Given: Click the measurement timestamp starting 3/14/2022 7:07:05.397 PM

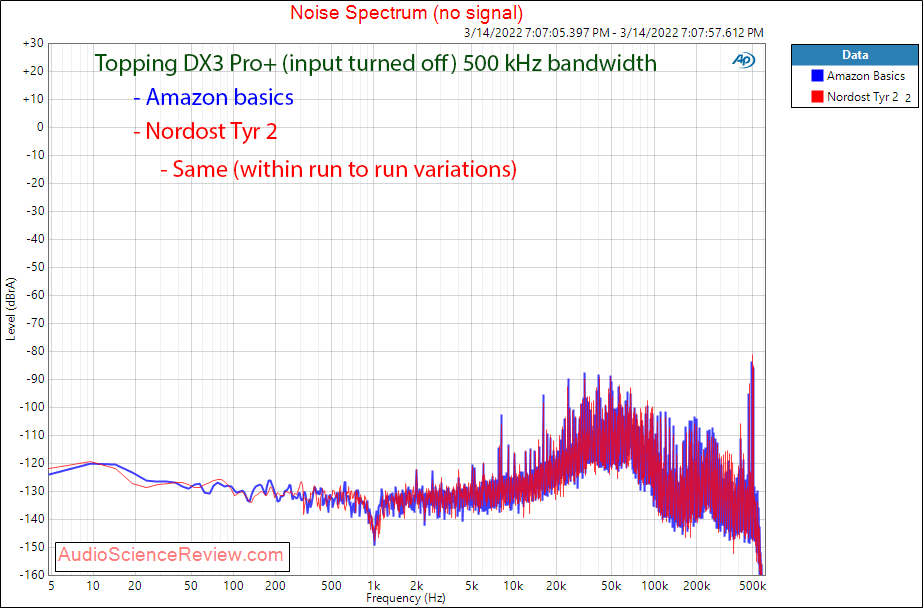Looking at the screenshot, I should coord(613,33).
